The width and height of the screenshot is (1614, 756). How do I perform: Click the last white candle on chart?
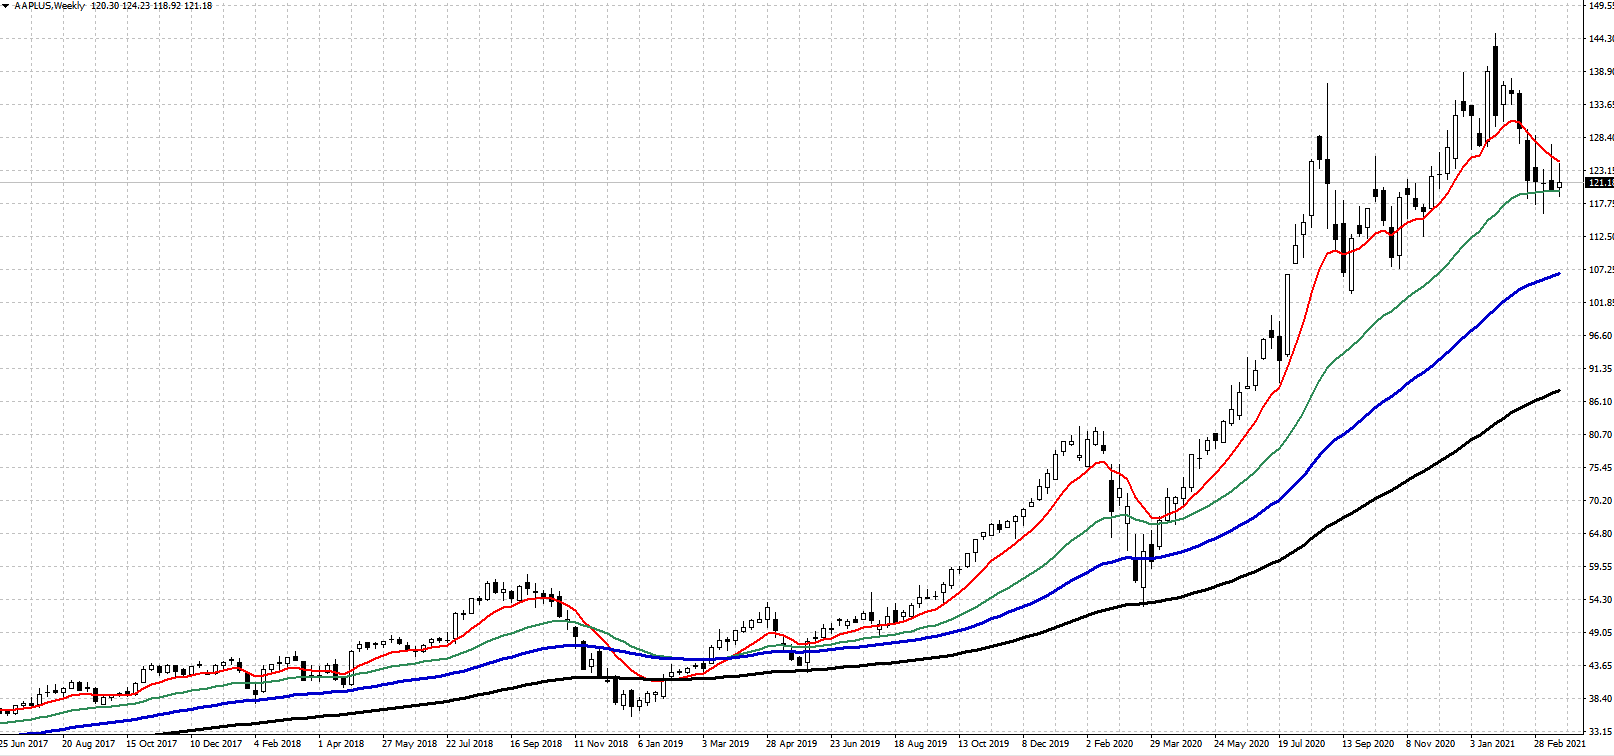(1559, 184)
